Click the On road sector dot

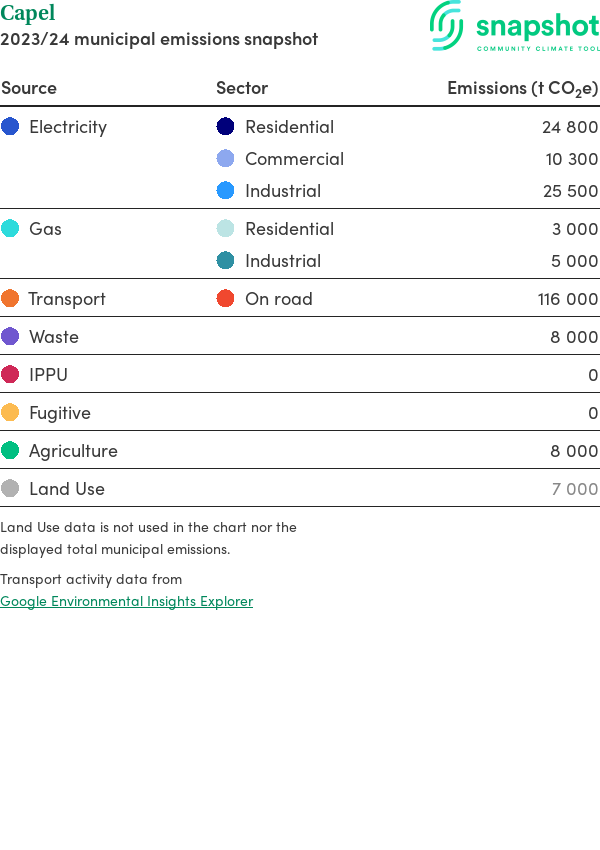(x=226, y=299)
